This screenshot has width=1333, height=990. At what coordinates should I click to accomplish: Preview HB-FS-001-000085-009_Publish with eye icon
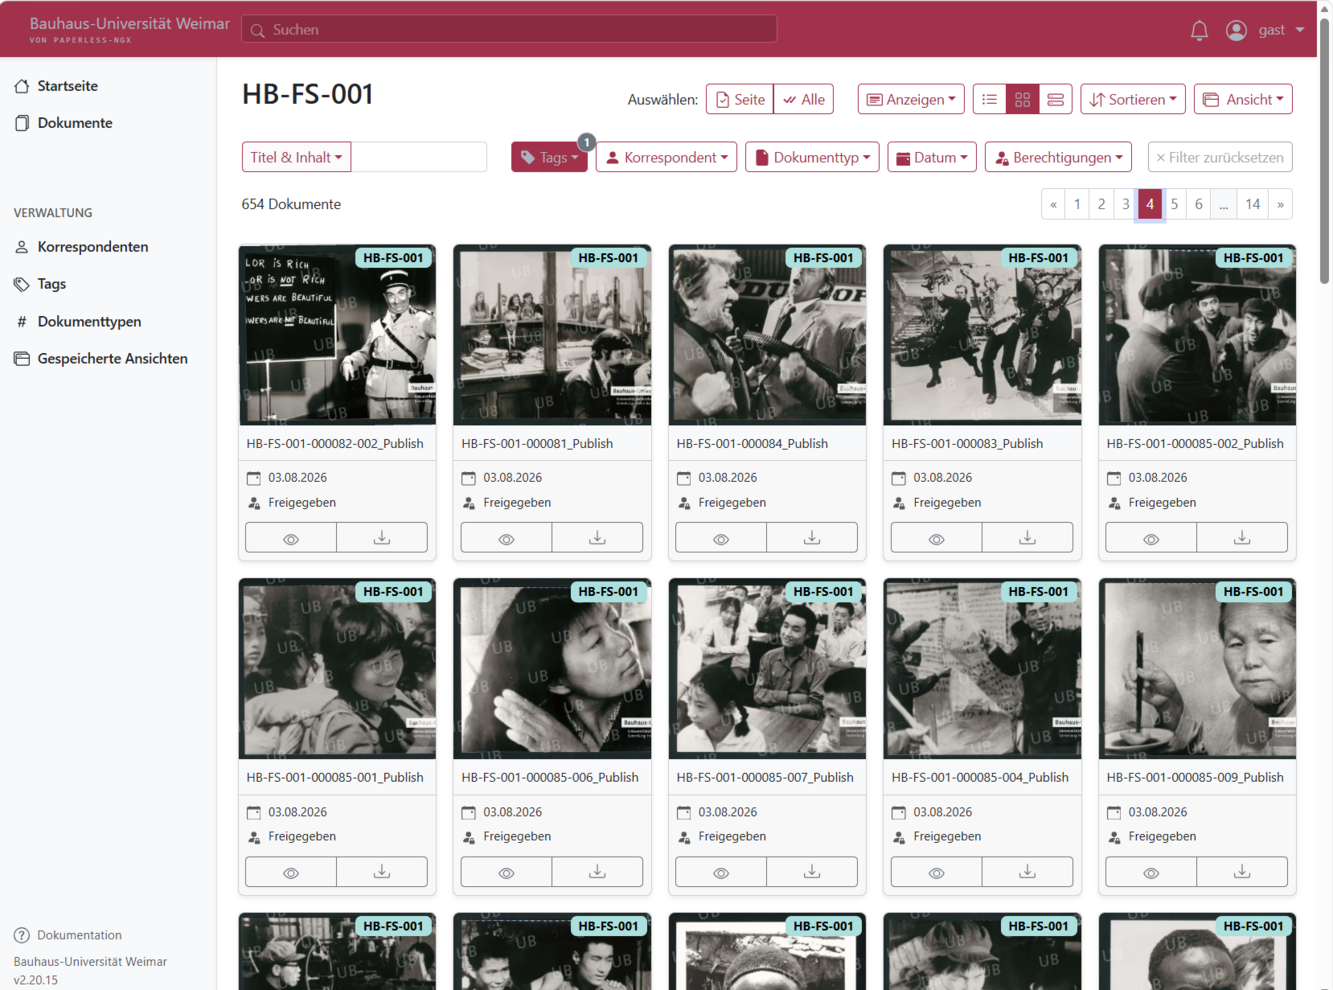coord(1151,872)
